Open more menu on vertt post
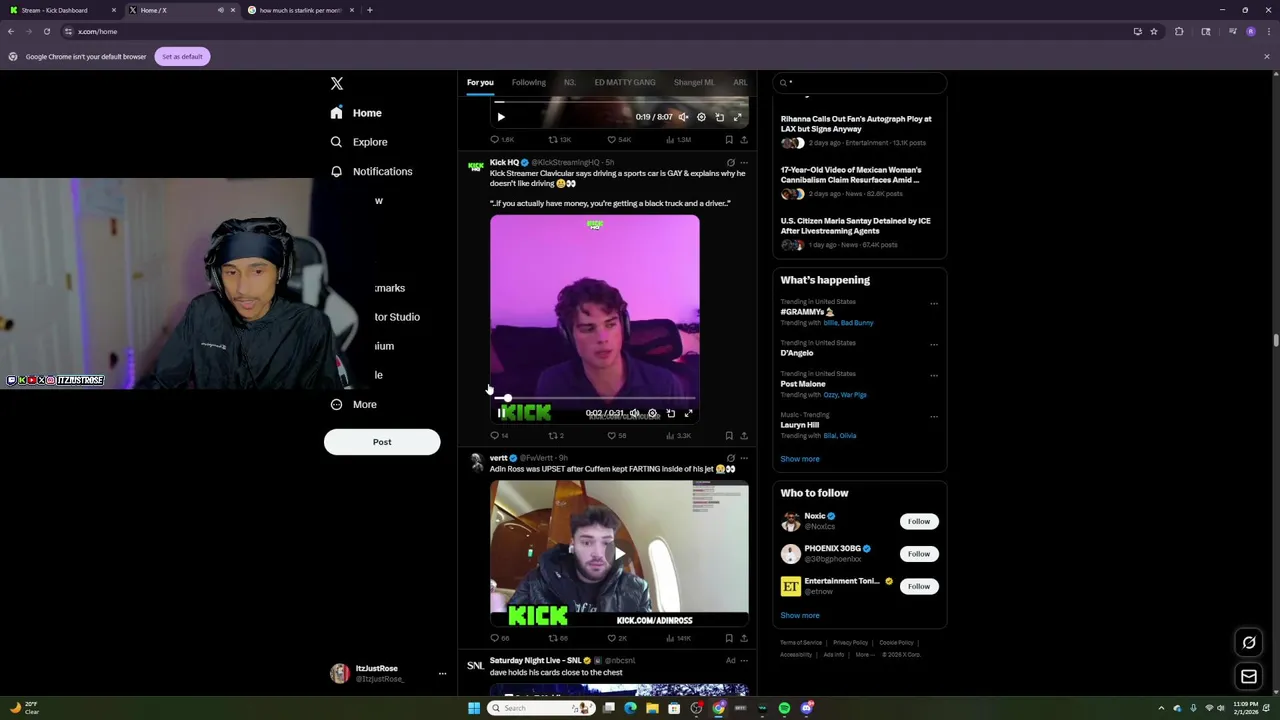Screen dimensions: 1280x720 pos(743,458)
